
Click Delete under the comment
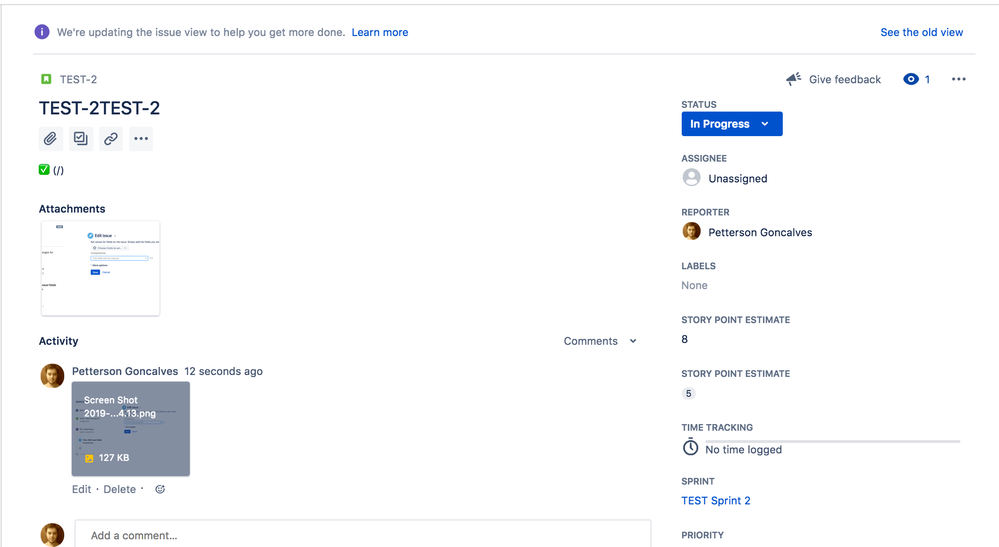coord(120,489)
